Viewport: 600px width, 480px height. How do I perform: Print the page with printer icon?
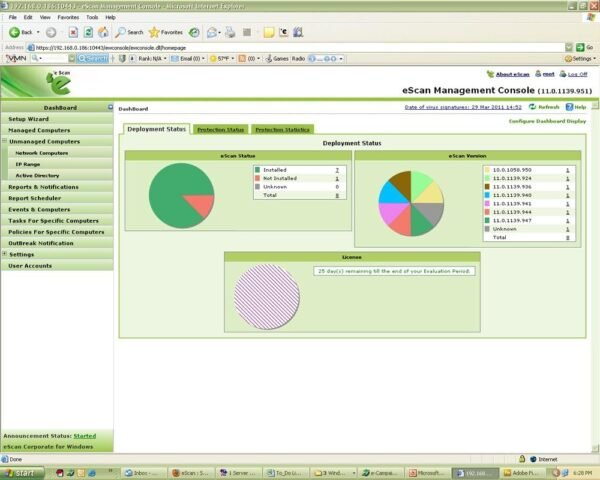pyautogui.click(x=230, y=33)
